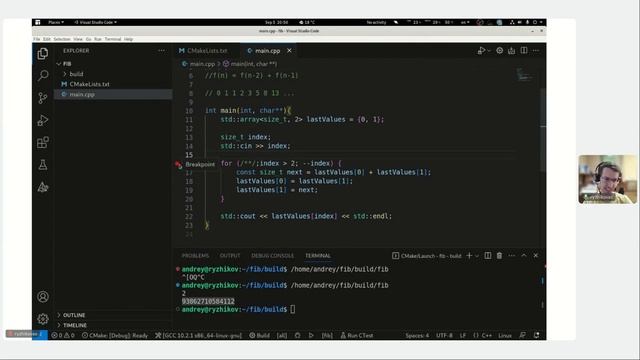Click the gear icon in editor toolbar
640x360 pixels.
pos(500,51)
